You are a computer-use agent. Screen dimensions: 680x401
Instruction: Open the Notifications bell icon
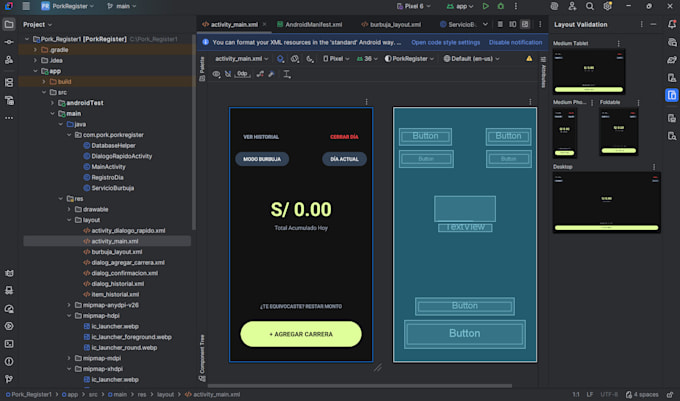672,24
